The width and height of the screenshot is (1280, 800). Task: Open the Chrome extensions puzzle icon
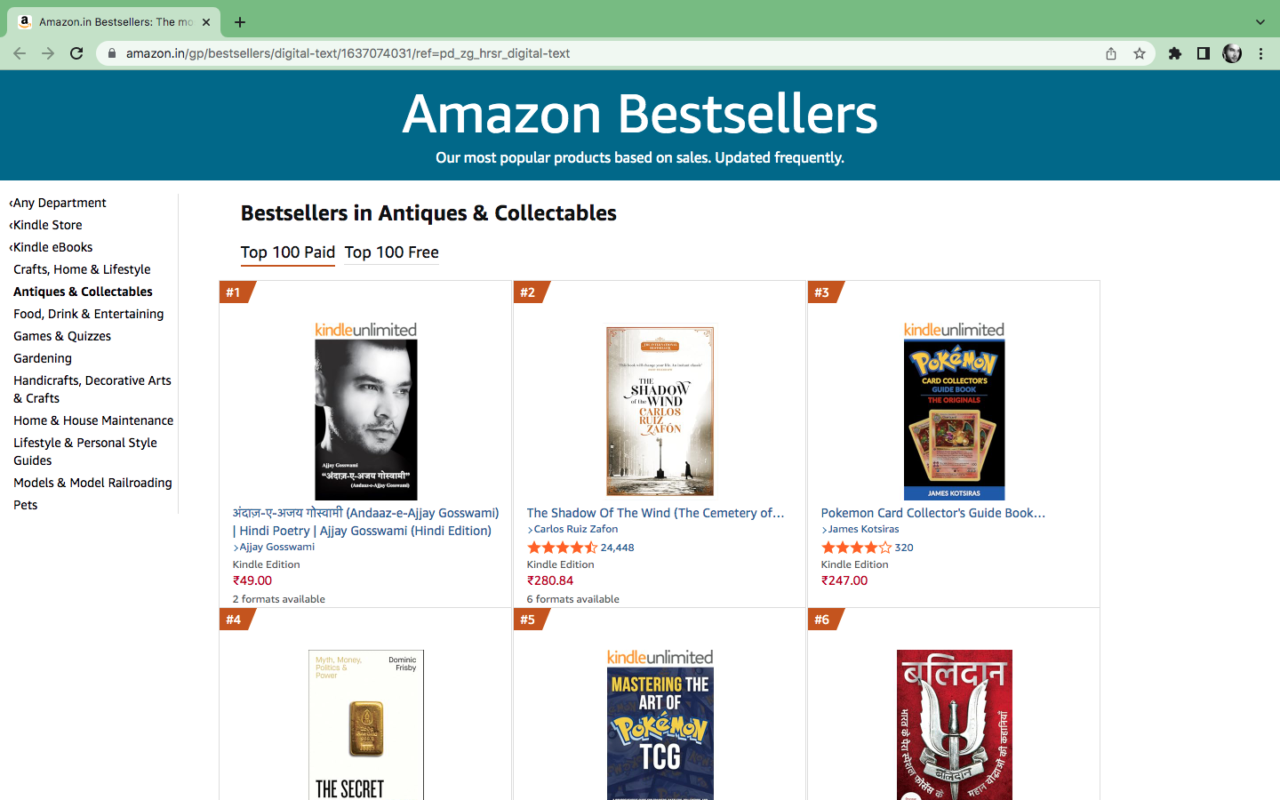(1175, 54)
